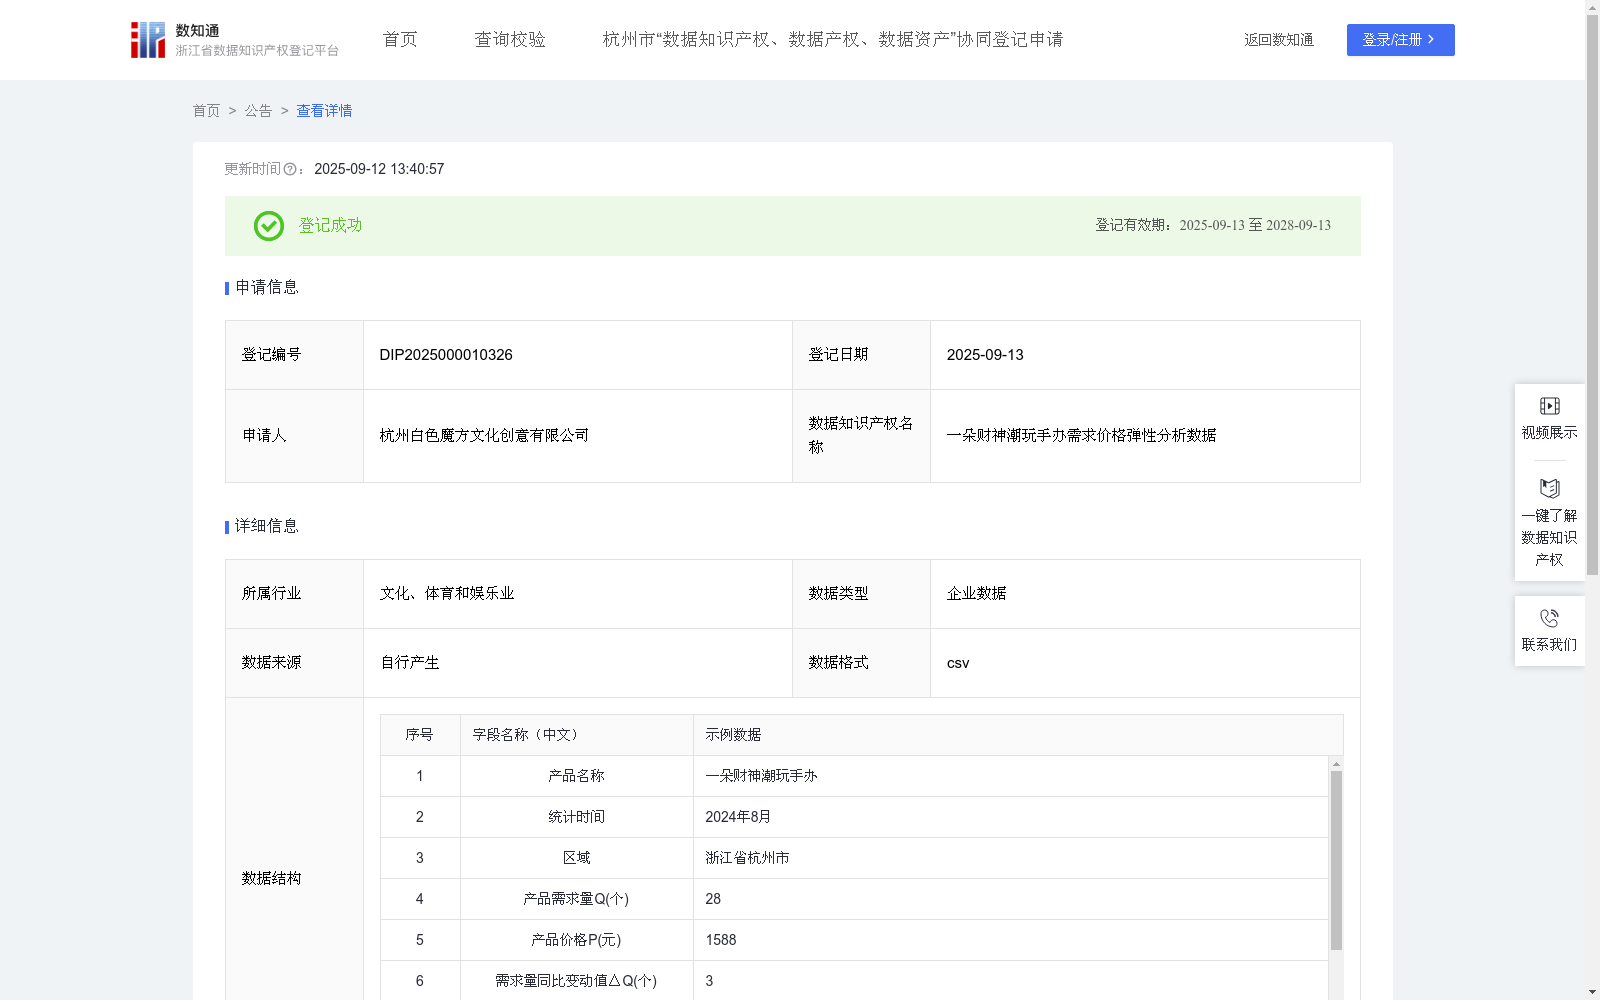Click the help icon beside 更新时间
This screenshot has width=1600, height=1000.
(x=289, y=170)
